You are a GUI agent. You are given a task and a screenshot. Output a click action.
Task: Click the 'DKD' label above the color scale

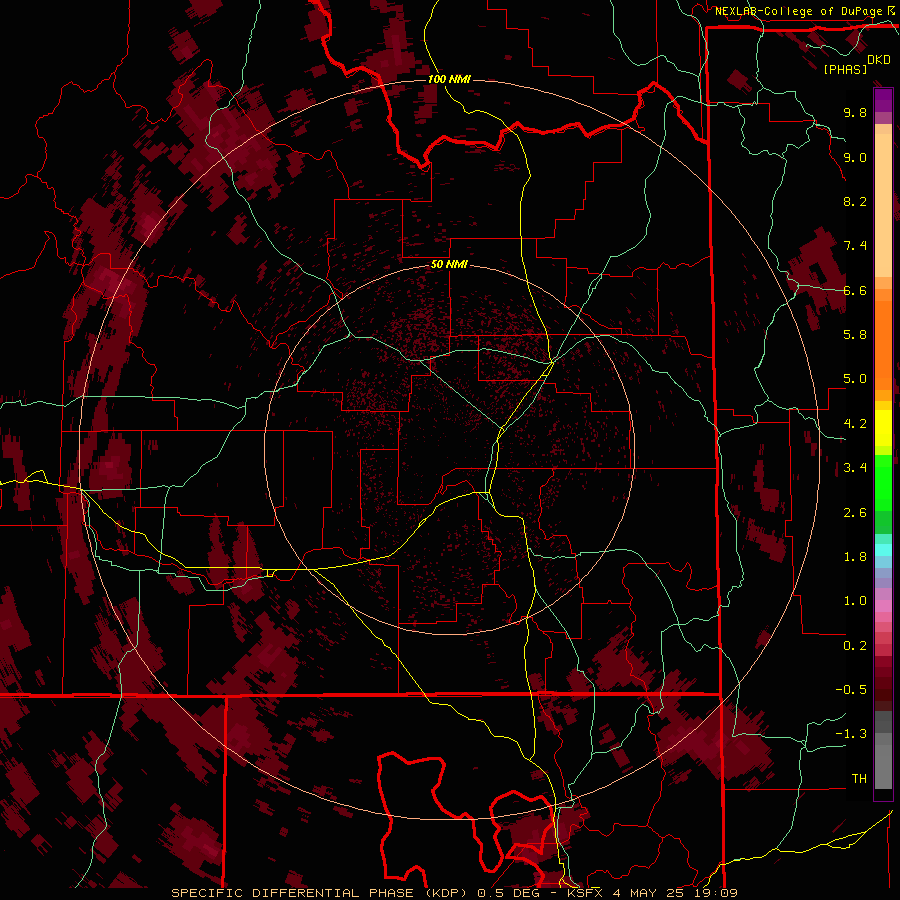point(879,60)
